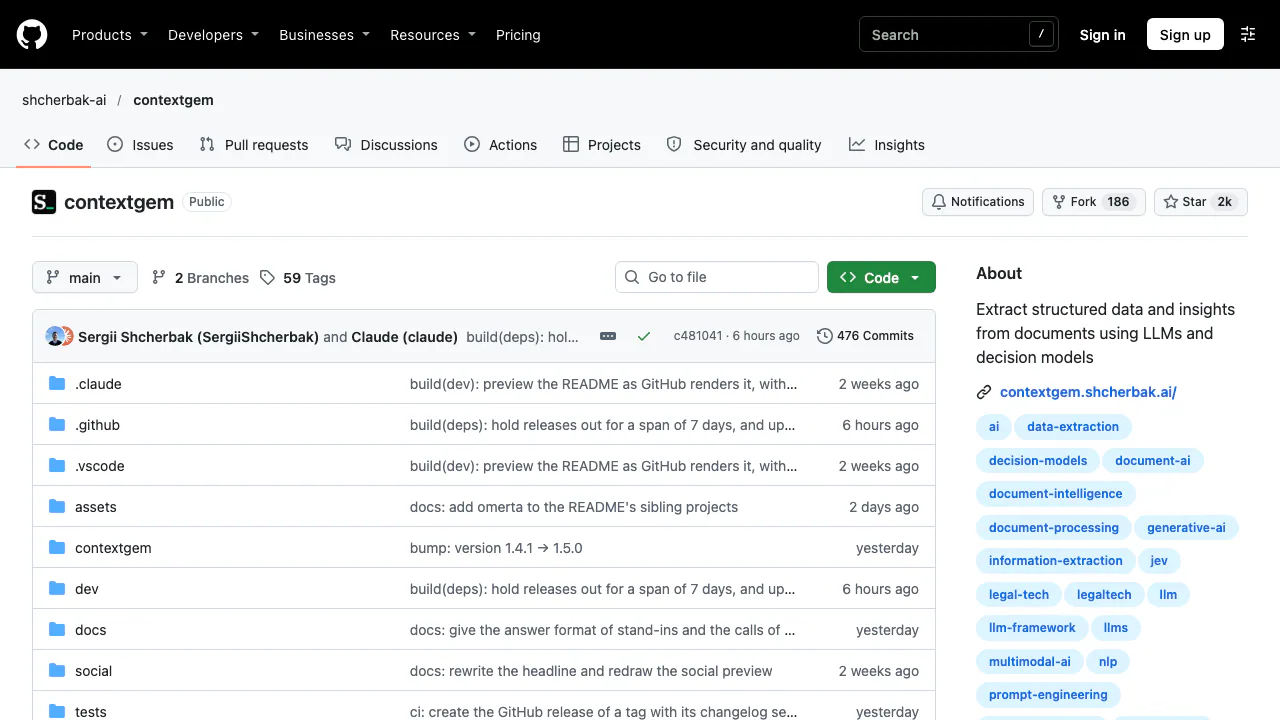Switch to the Issues tab
The height and width of the screenshot is (720, 1280).
pos(140,145)
